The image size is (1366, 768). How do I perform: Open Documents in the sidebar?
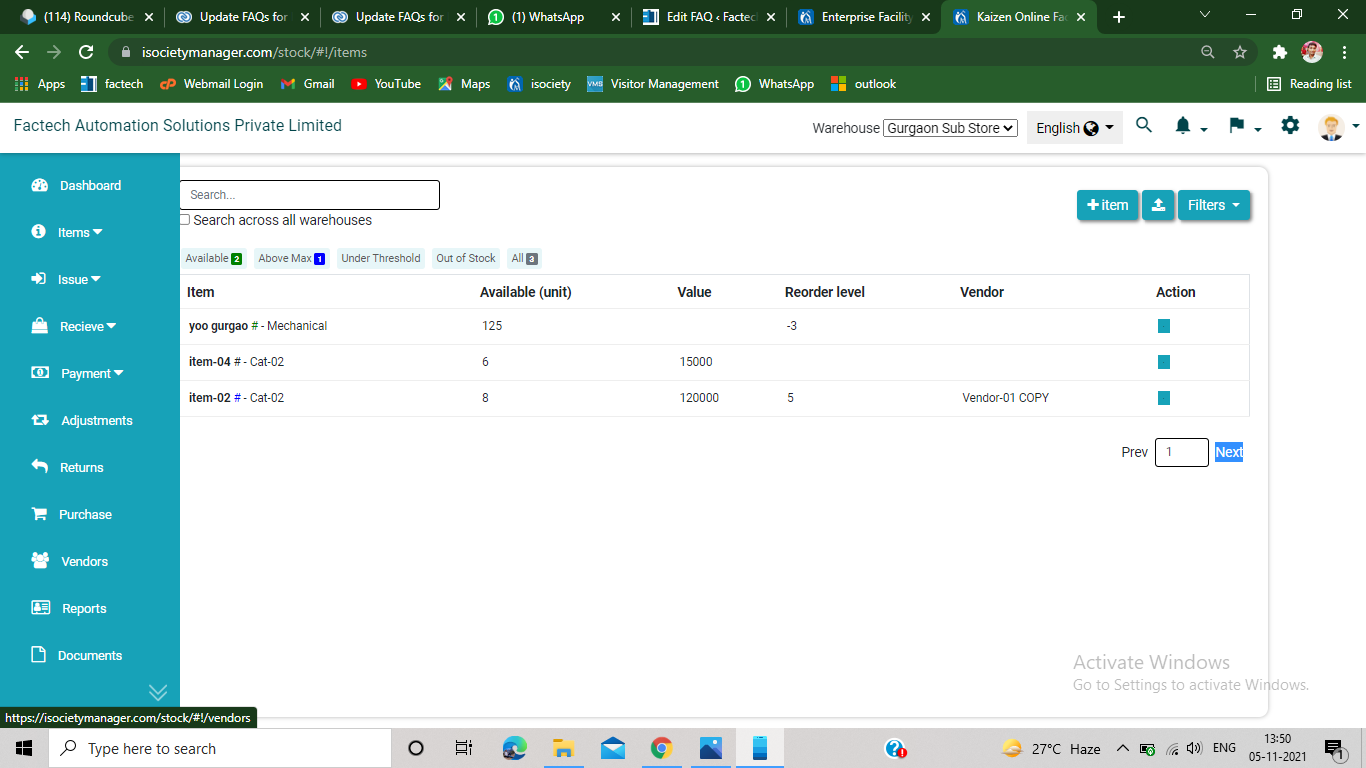pos(76,655)
